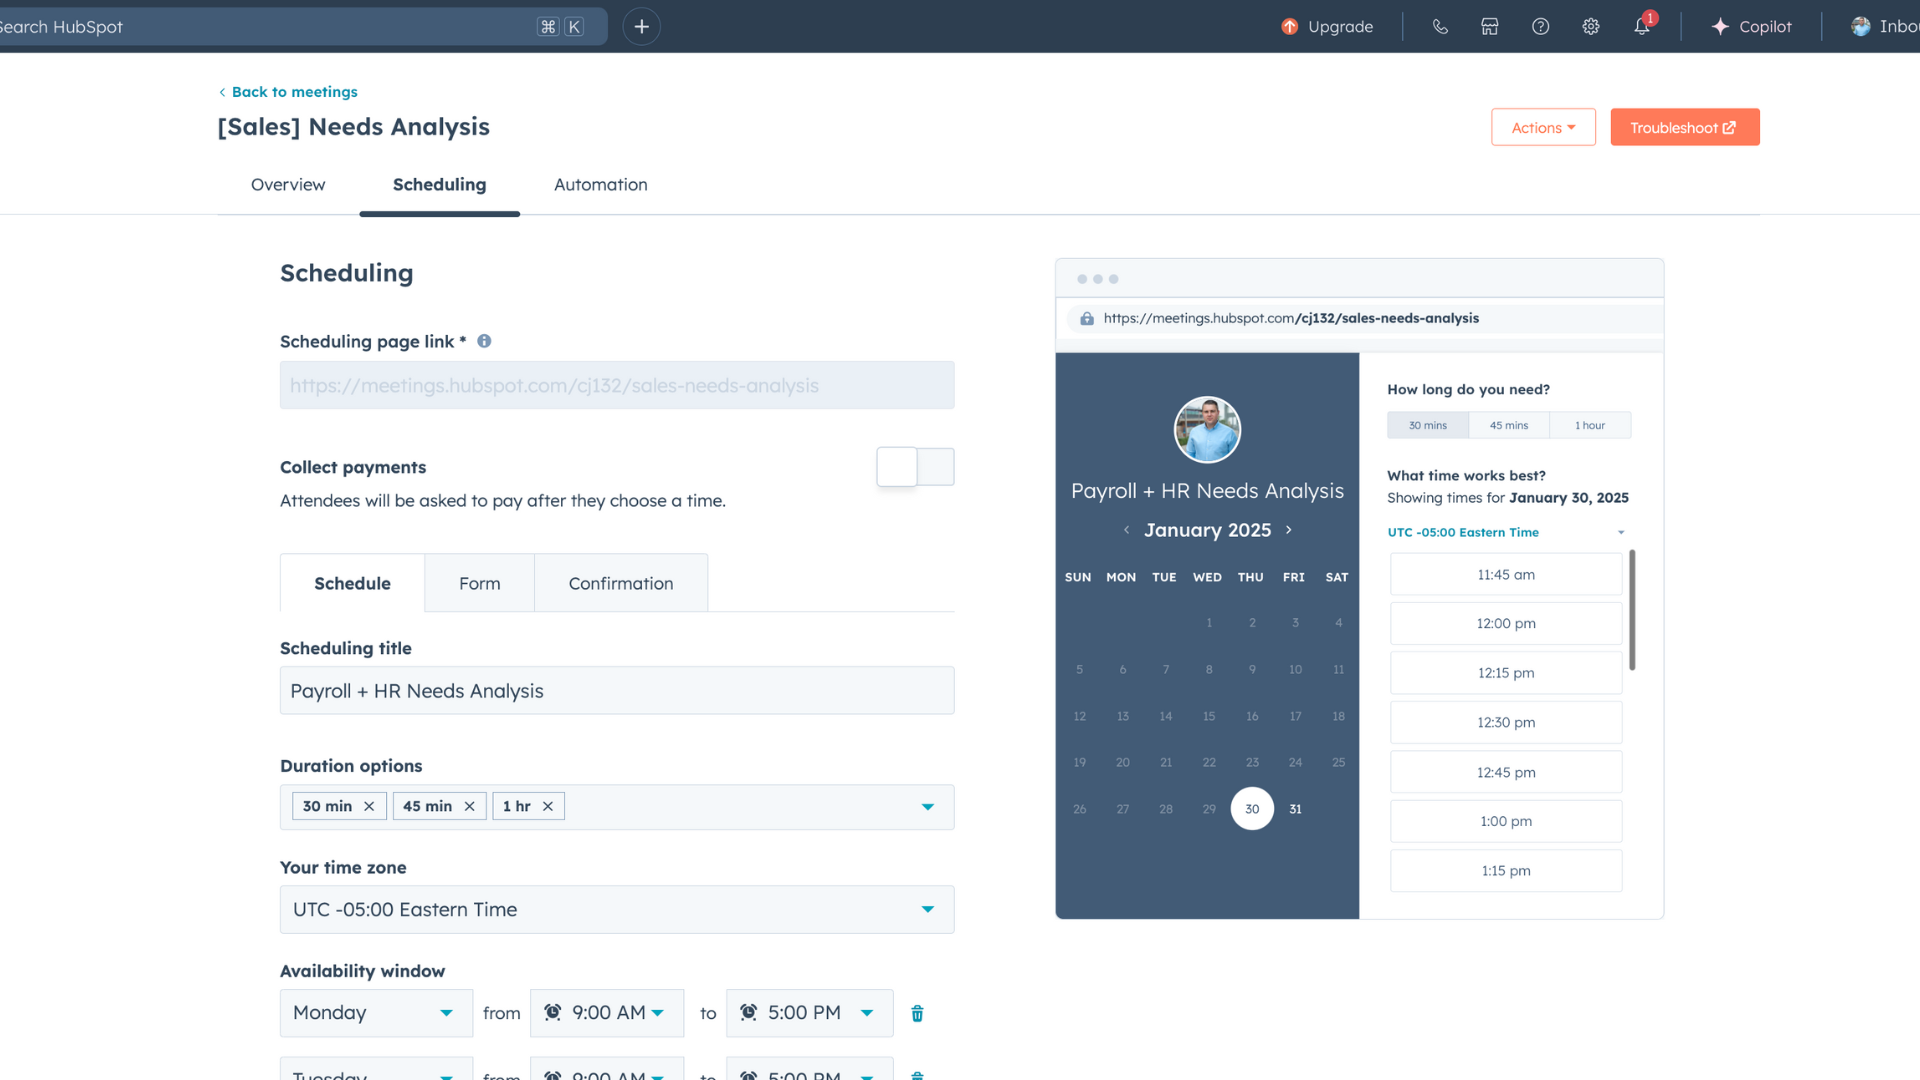Toggle the Collect payments switch
The width and height of the screenshot is (1920, 1080).
click(x=915, y=467)
